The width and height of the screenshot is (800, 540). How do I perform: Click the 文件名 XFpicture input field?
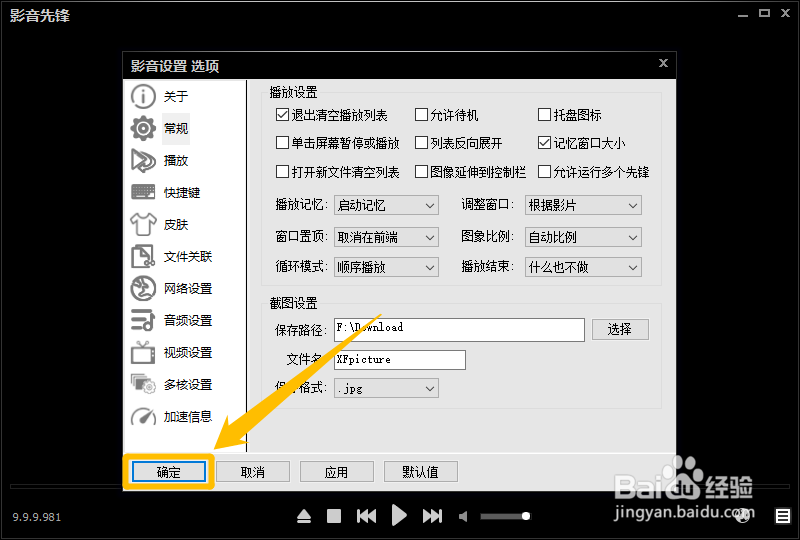tap(400, 360)
